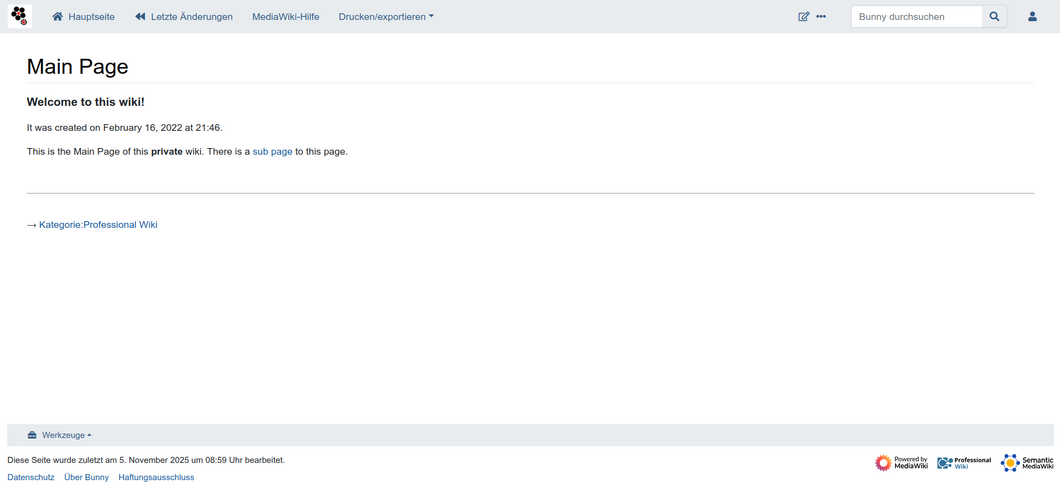Click the Semantic MediaWiki footer logo

[1027, 462]
